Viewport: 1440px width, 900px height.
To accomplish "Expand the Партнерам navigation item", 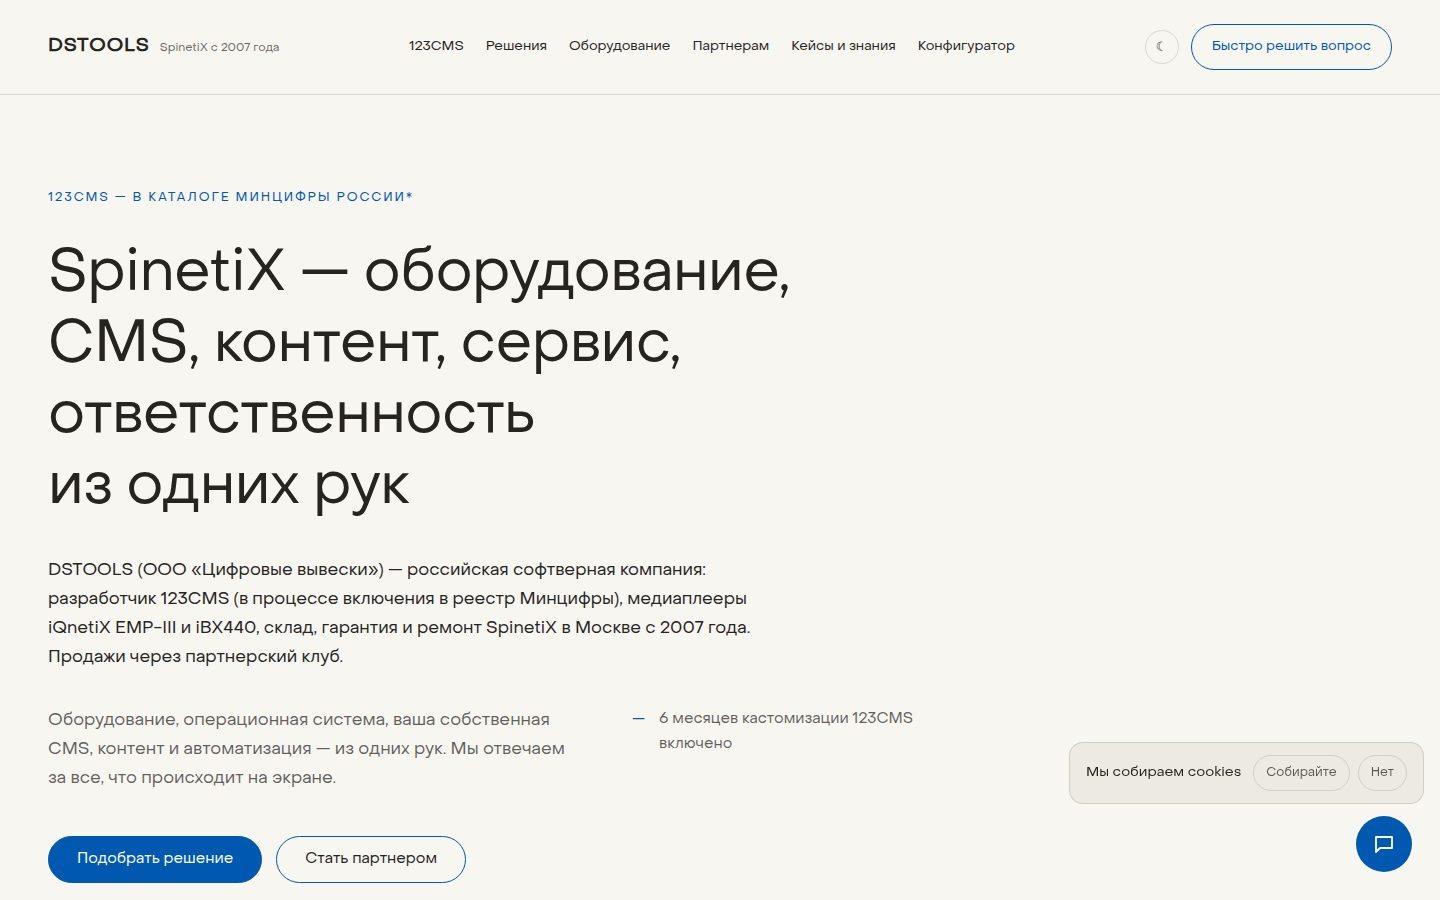I will point(730,46).
